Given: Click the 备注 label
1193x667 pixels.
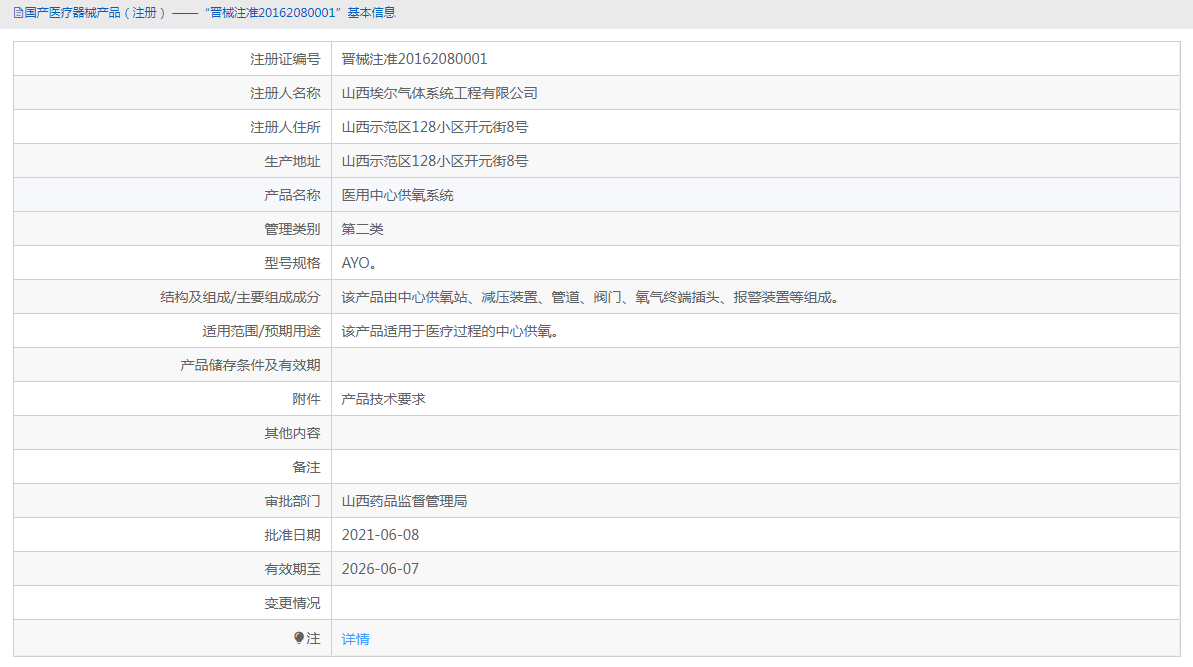Looking at the screenshot, I should coord(307,468).
